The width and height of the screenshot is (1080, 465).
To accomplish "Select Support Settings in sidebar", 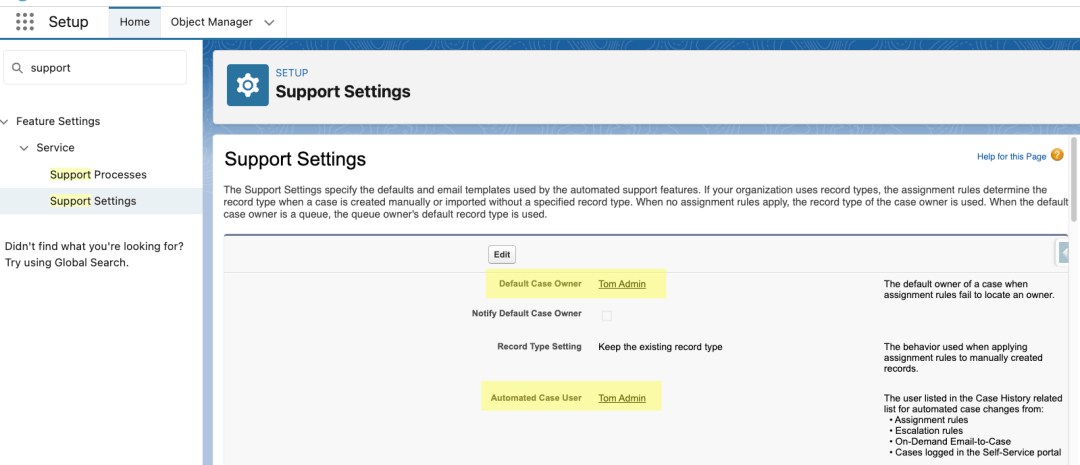I will (93, 201).
